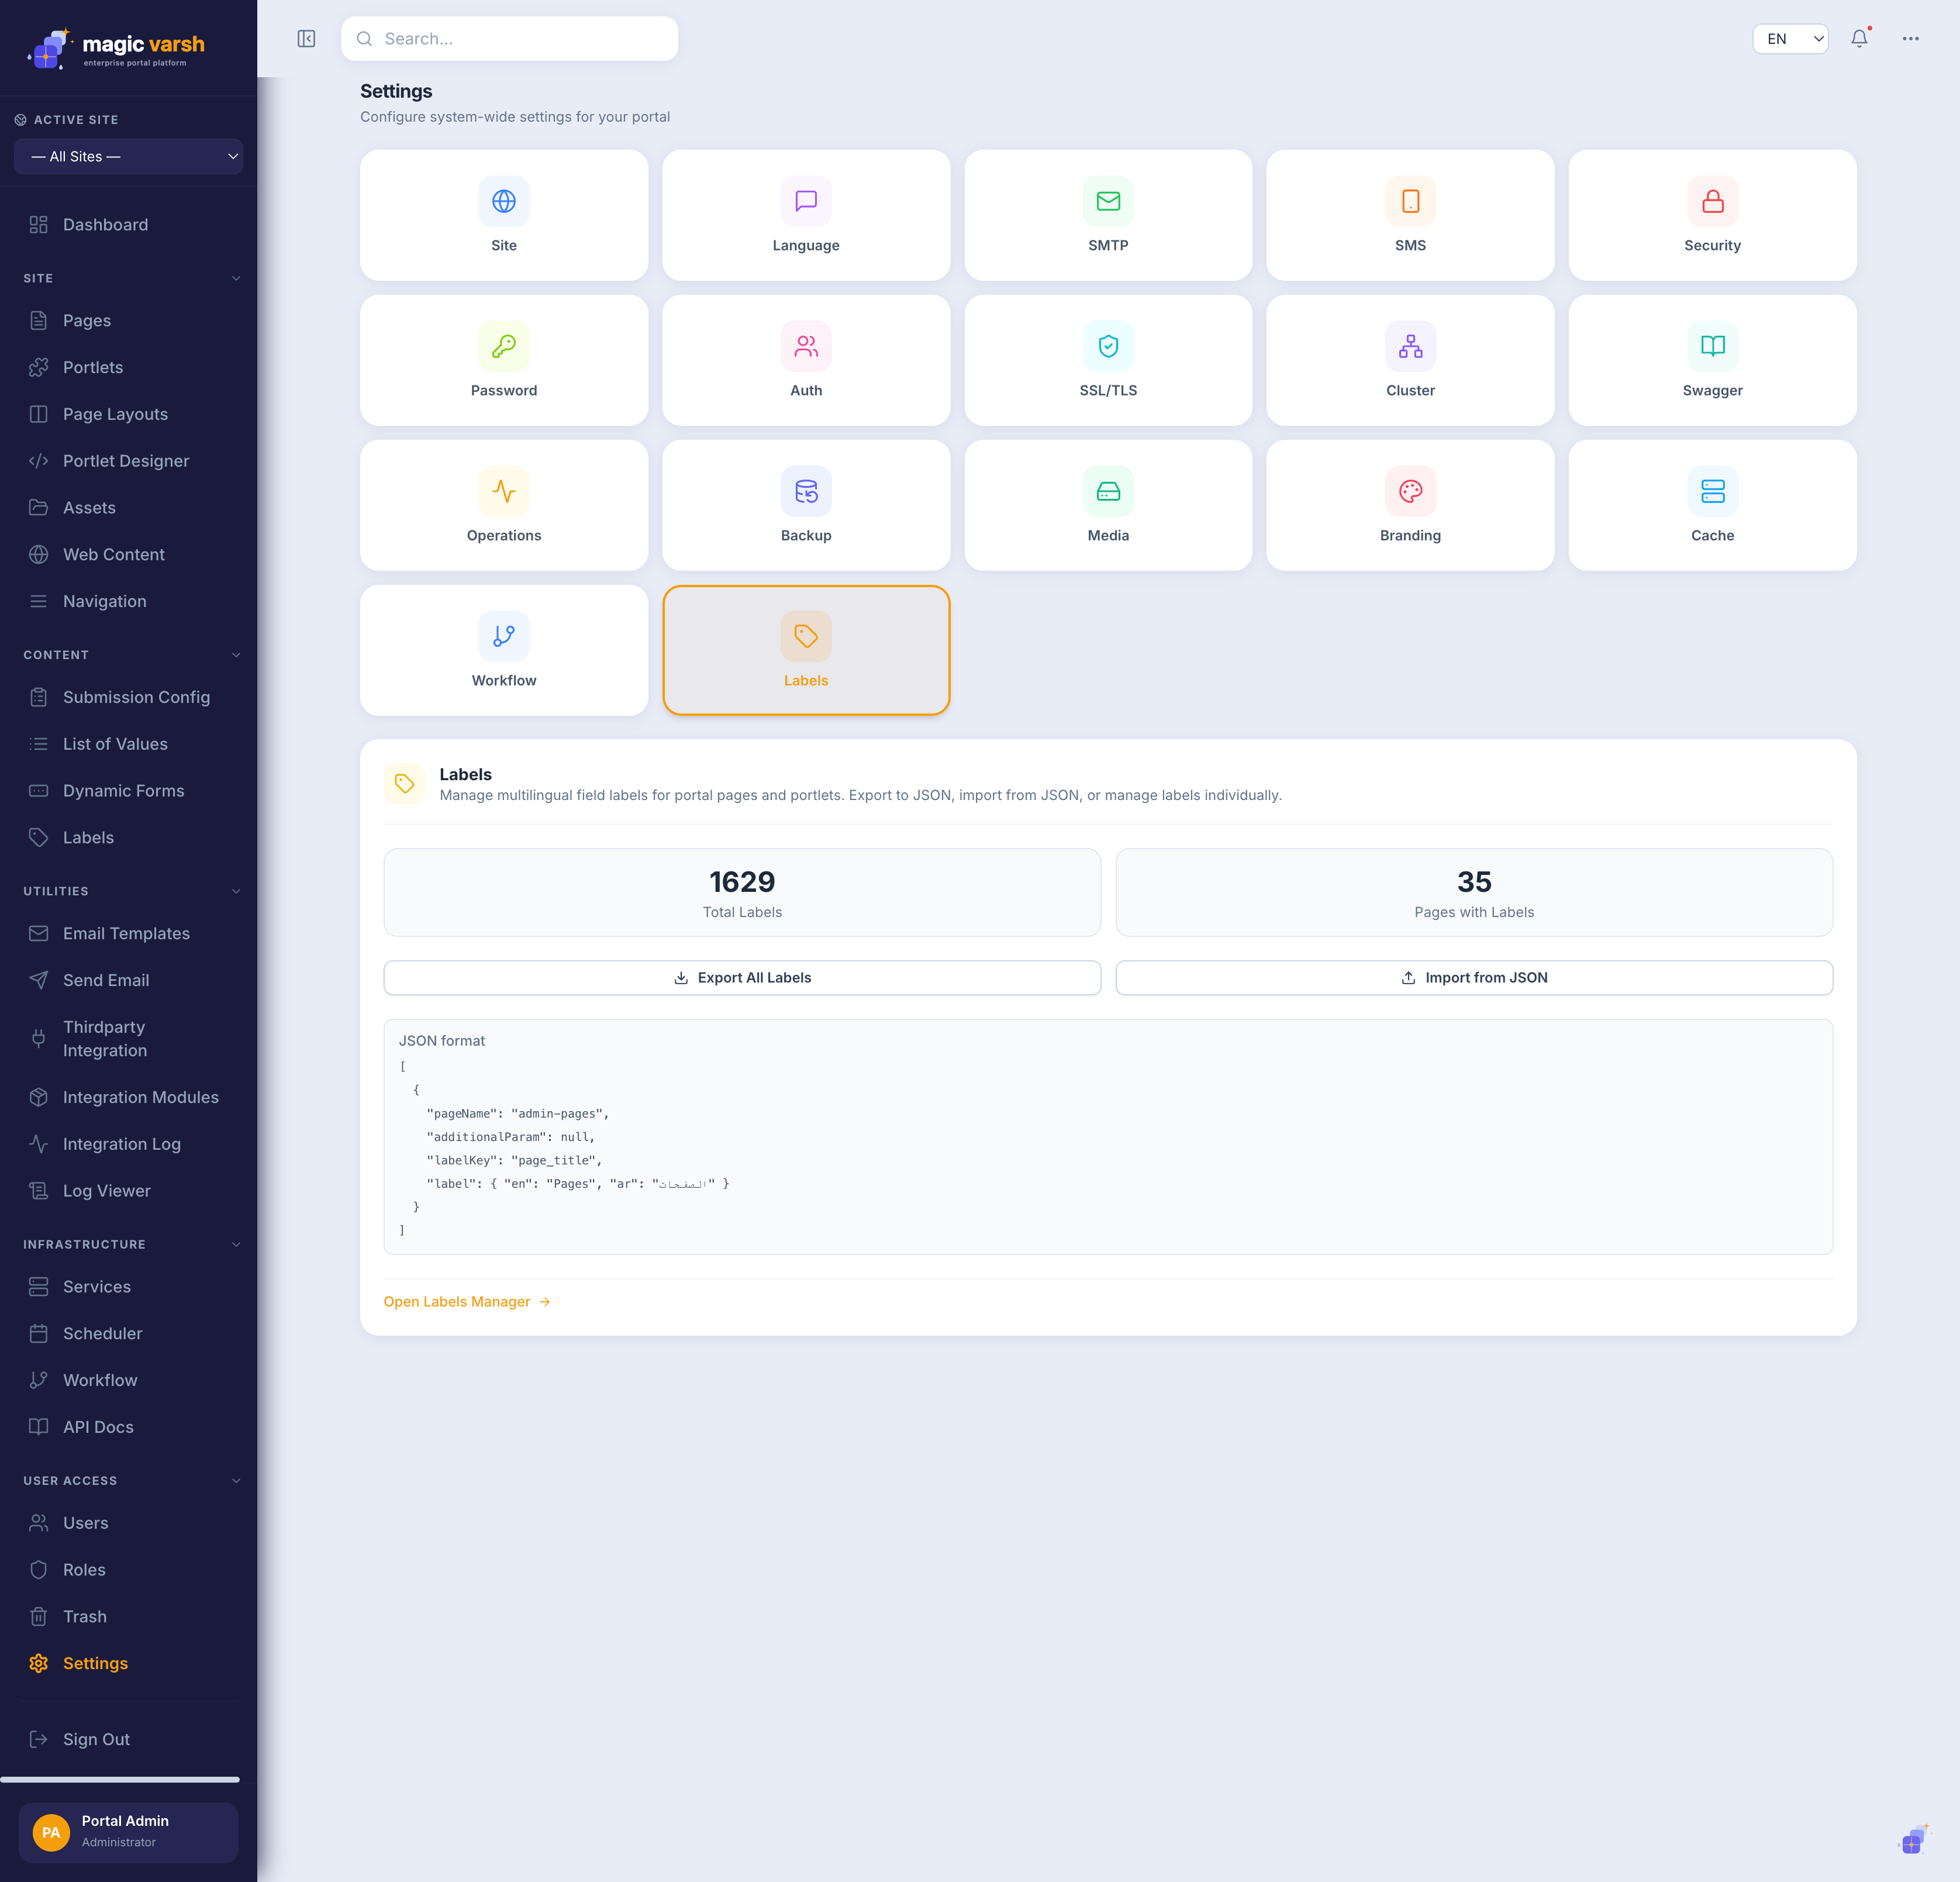This screenshot has height=1882, width=1960.
Task: Collapse the USER ACCESS sidebar section
Action: coord(236,1480)
